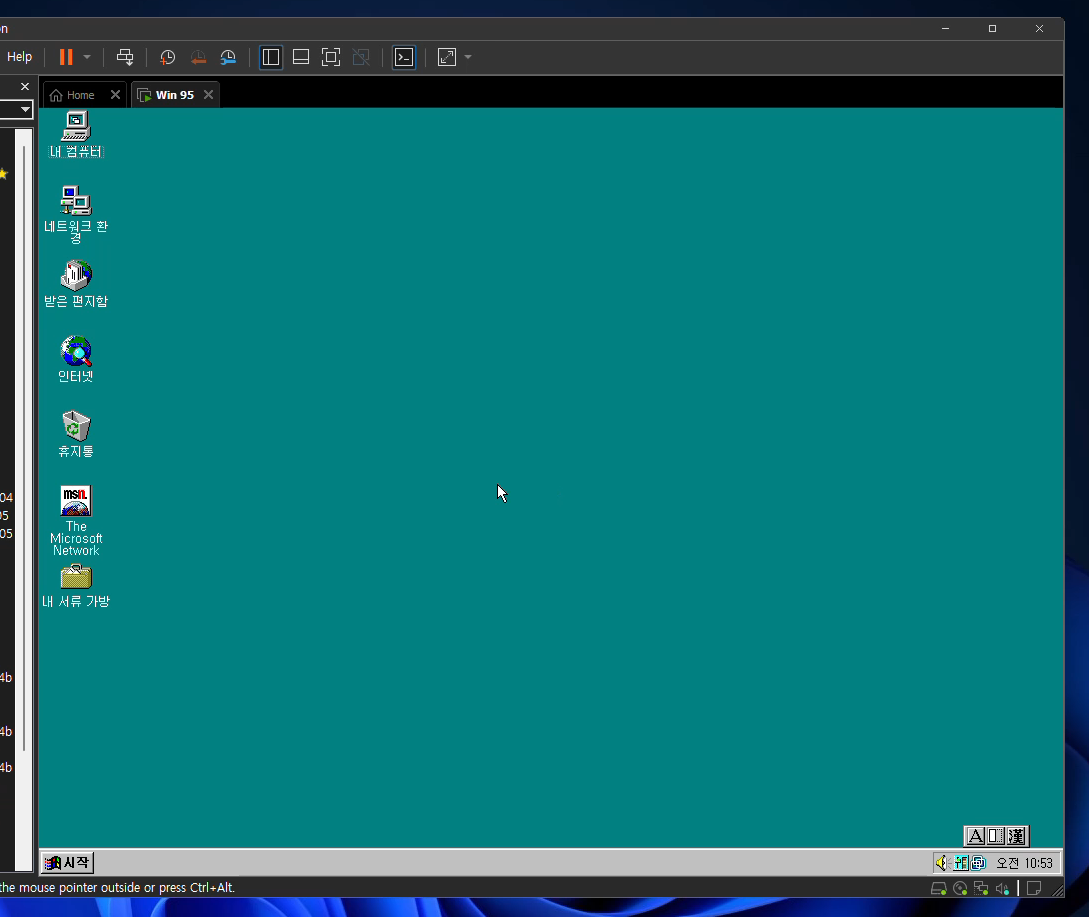Close the library side panel
The width and height of the screenshot is (1089, 917).
pyautogui.click(x=25, y=86)
